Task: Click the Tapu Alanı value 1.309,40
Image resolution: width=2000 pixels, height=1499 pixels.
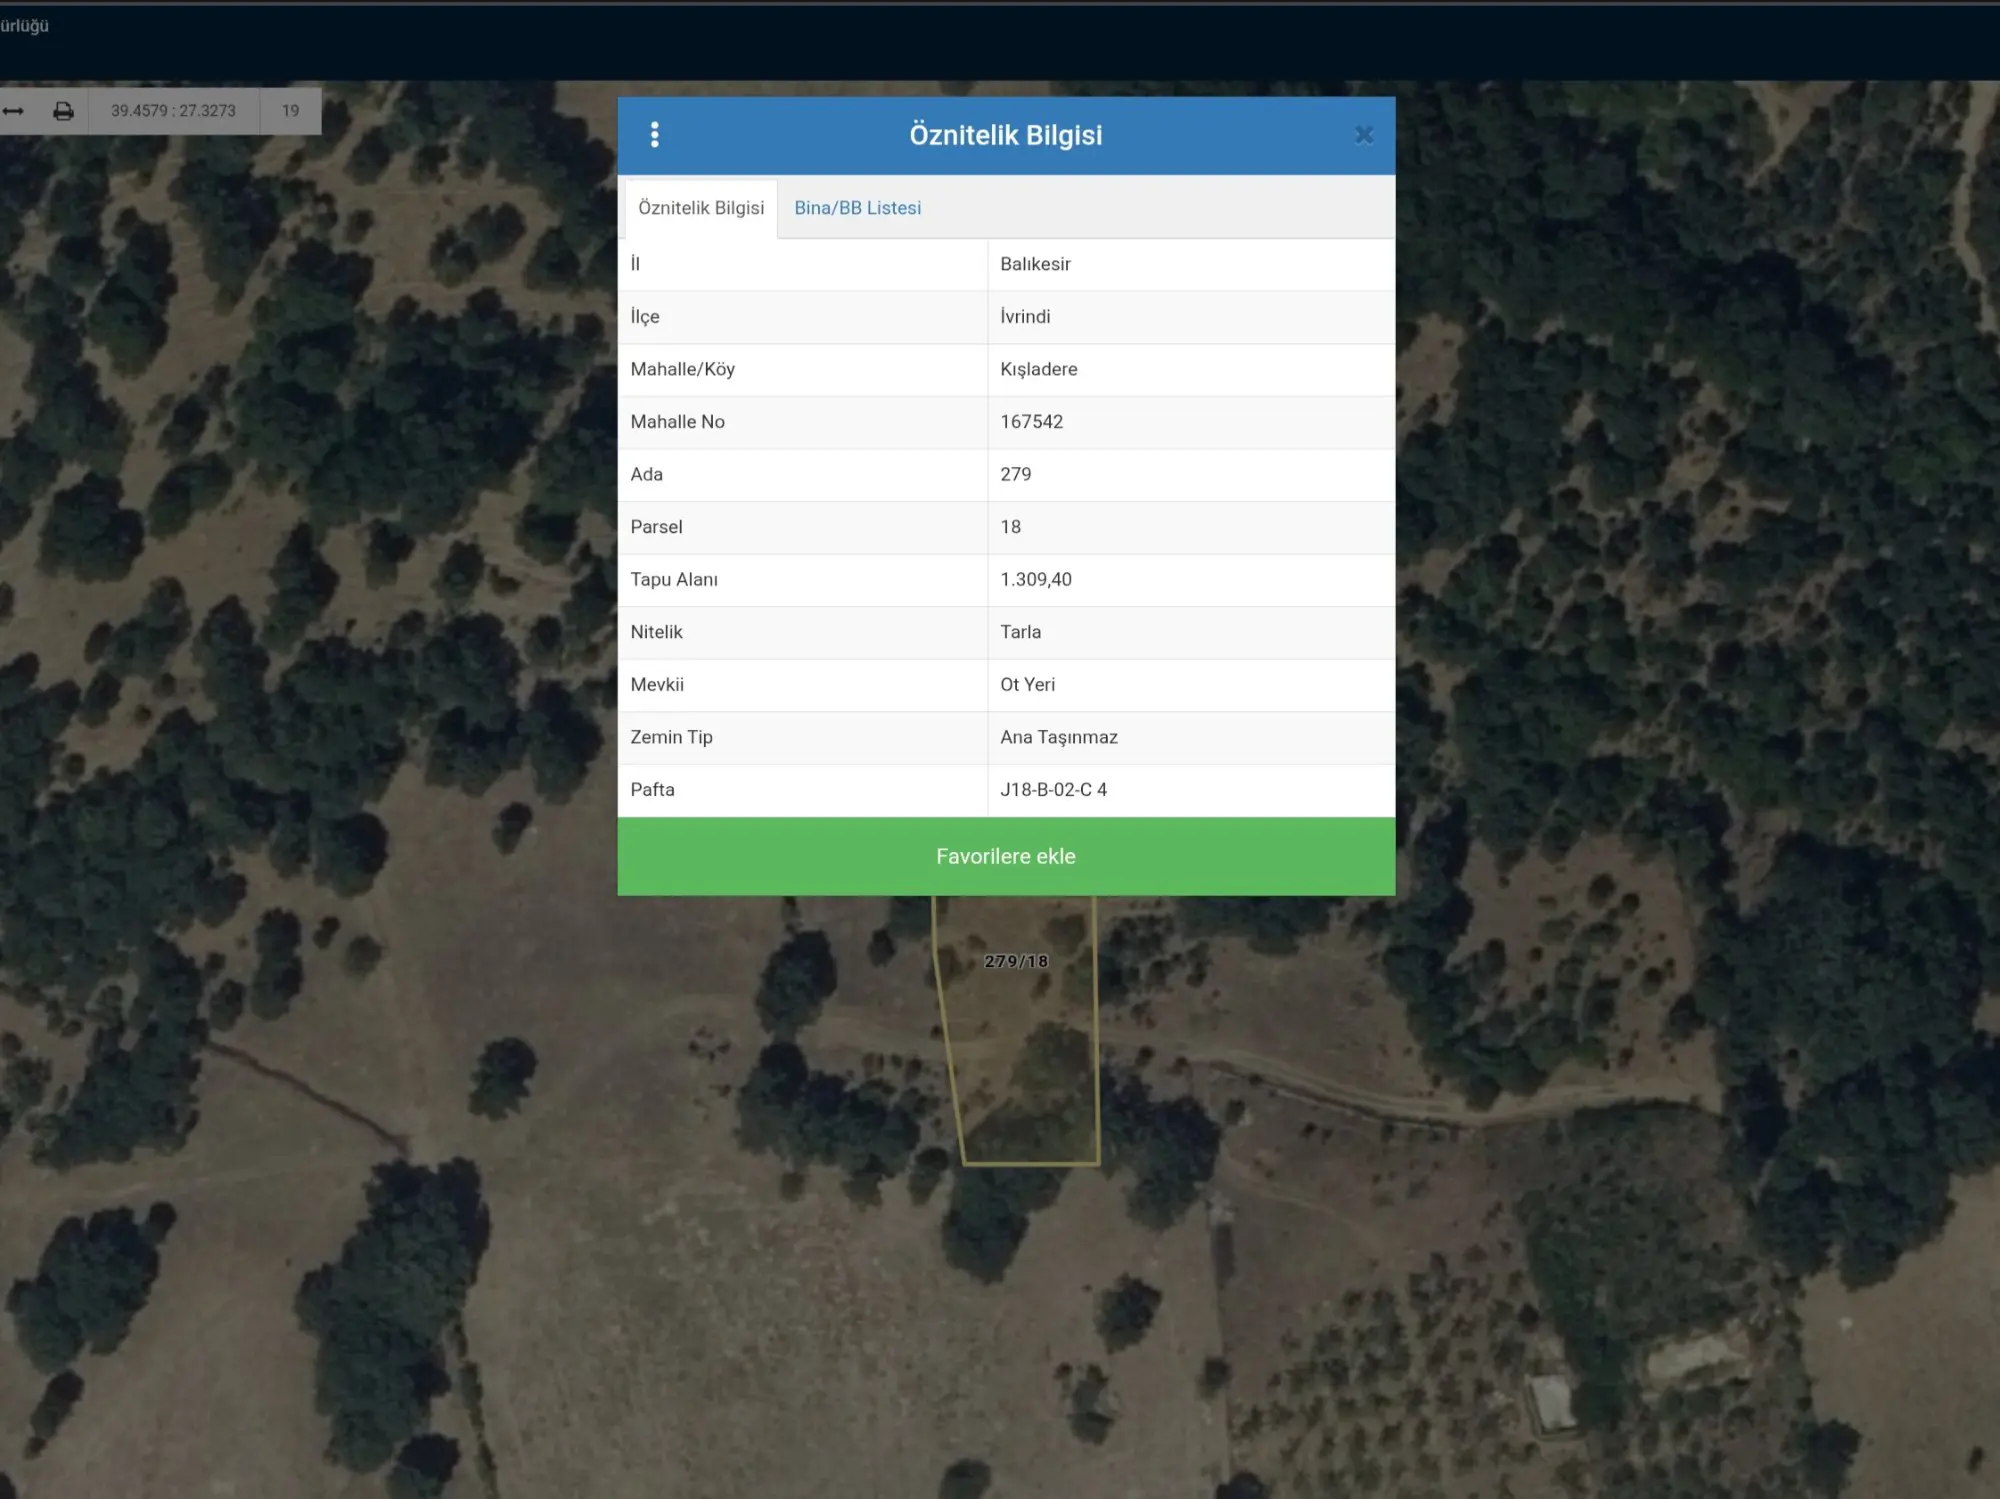Action: tap(1036, 580)
